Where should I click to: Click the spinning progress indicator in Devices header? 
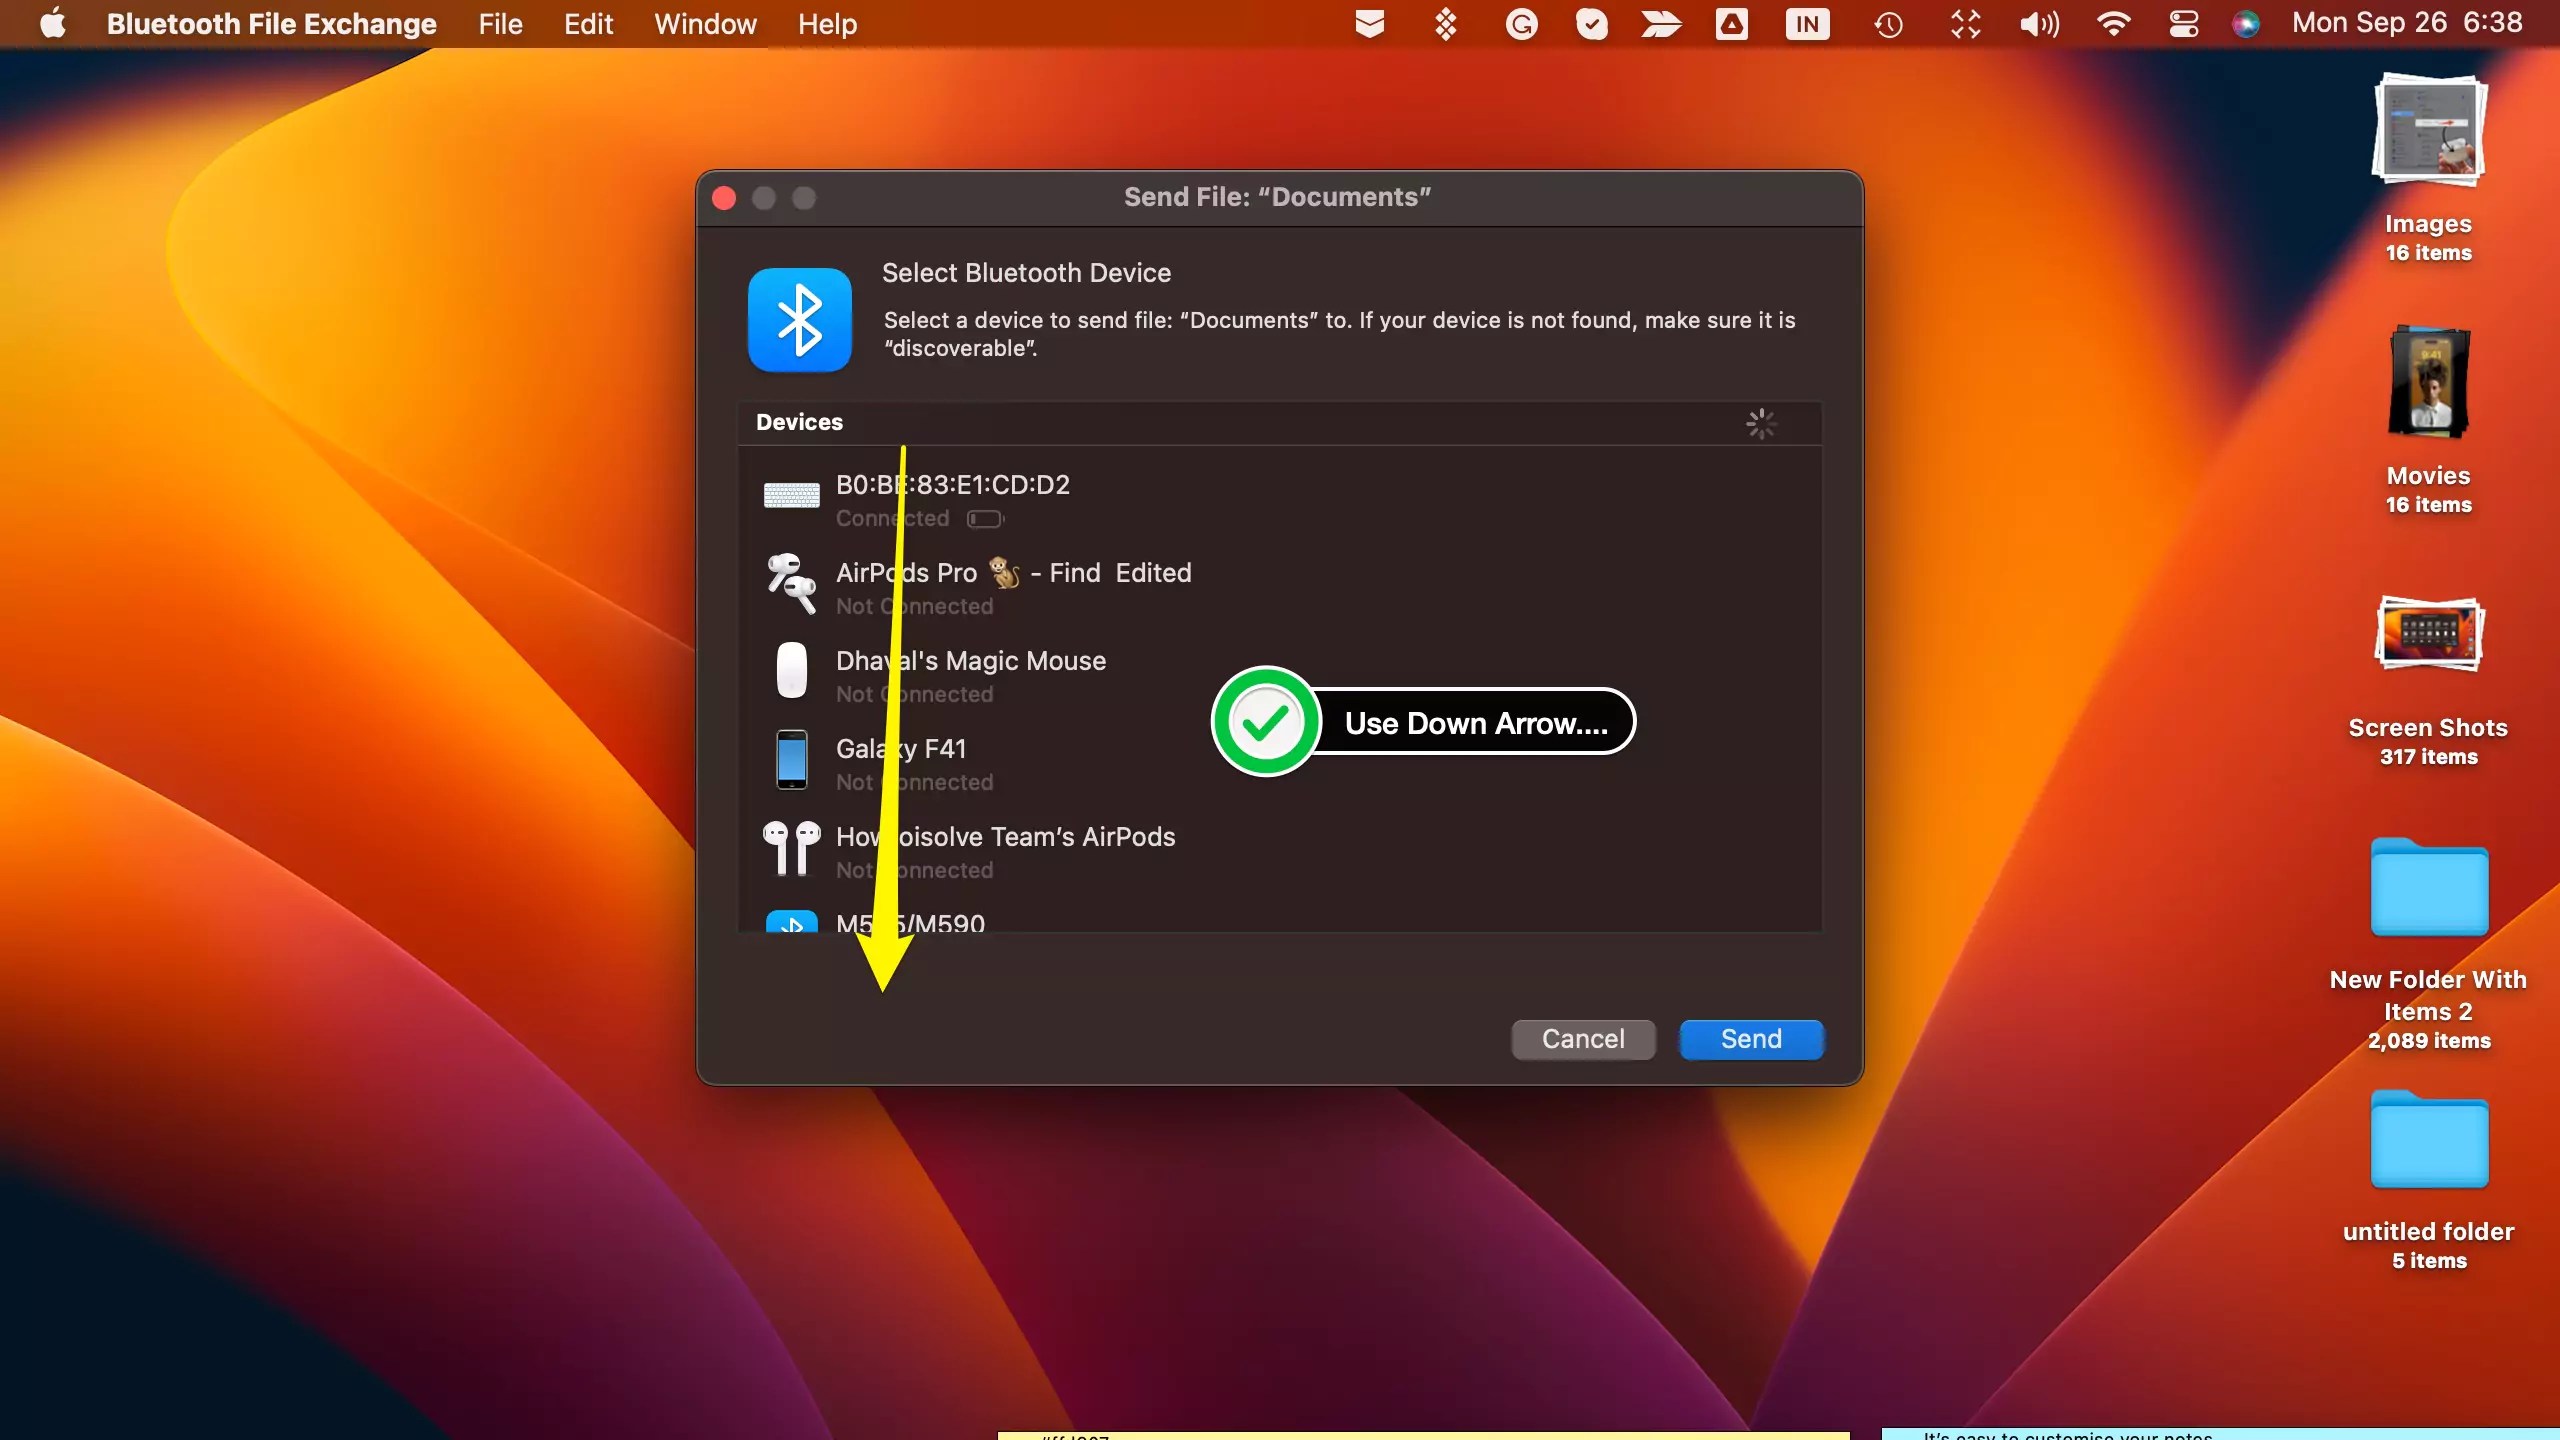[1761, 423]
